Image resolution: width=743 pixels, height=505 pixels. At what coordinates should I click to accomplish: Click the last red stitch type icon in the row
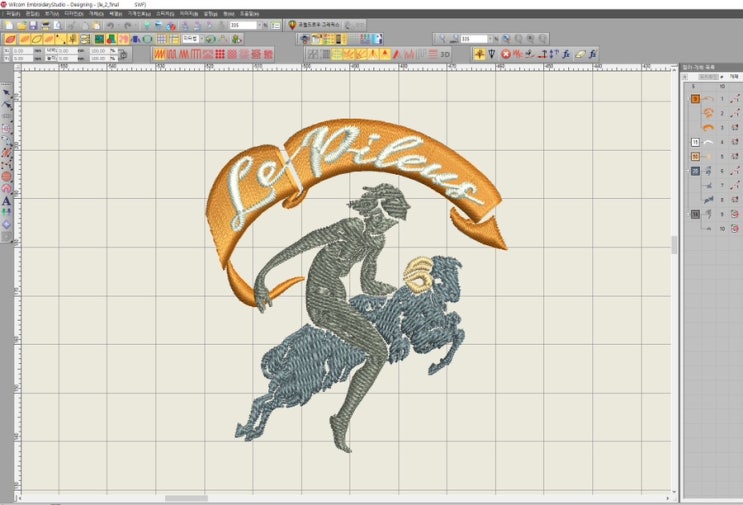[268, 54]
